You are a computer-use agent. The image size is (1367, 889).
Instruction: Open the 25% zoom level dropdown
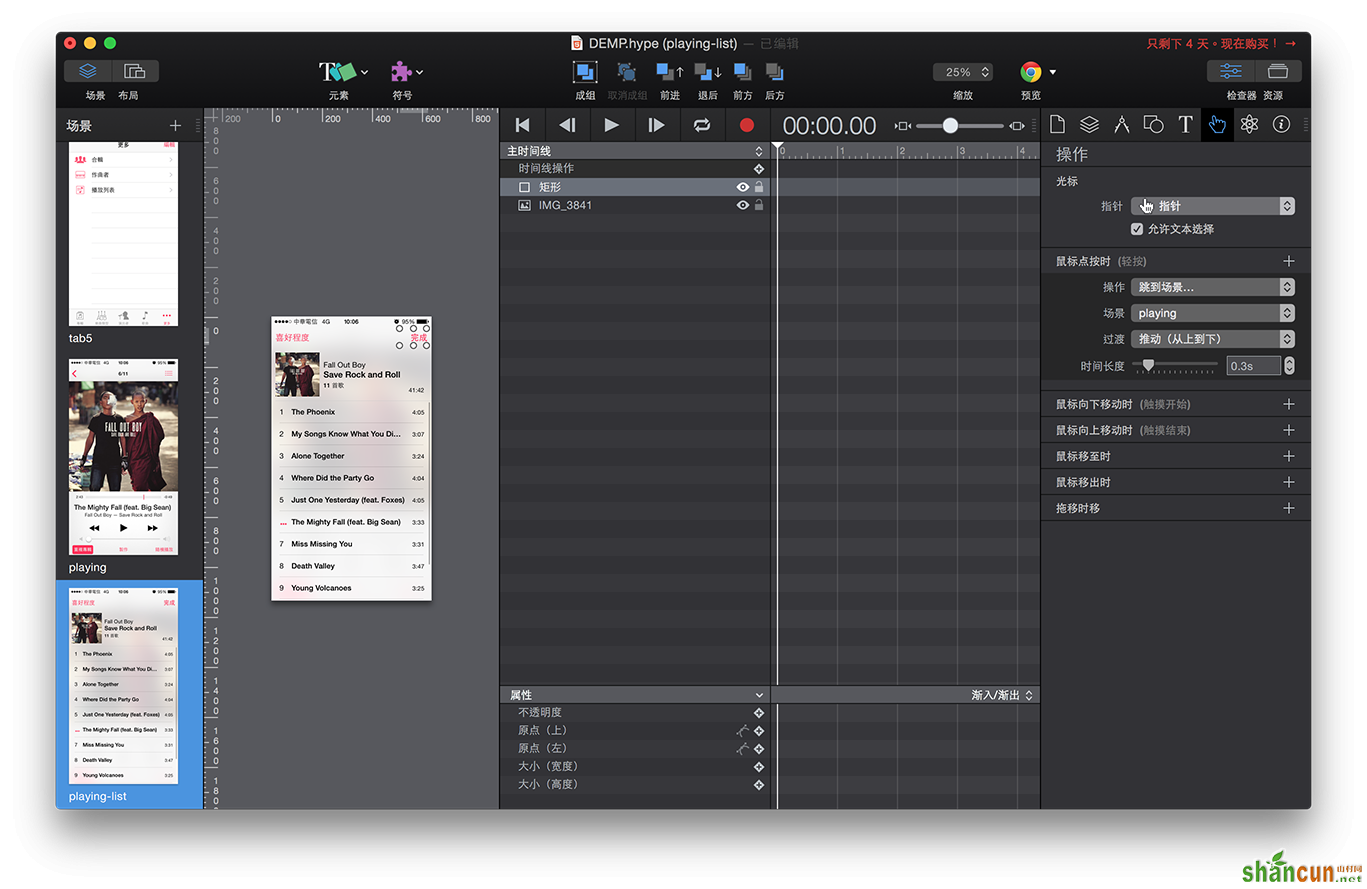(963, 72)
